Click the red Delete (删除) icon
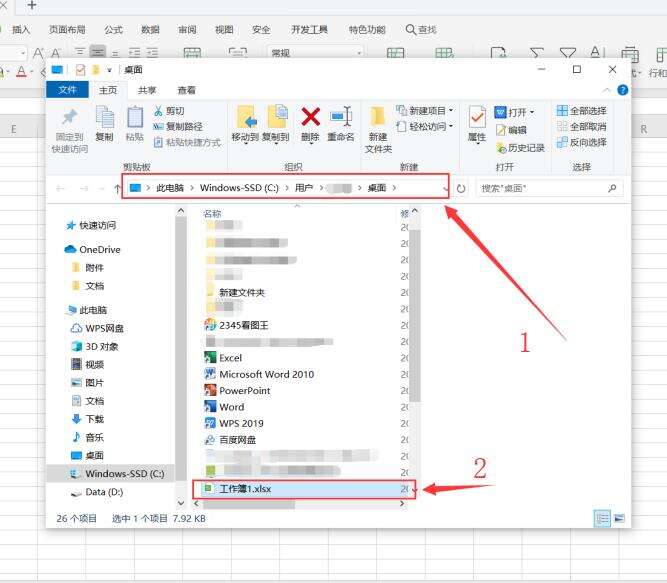667x583 pixels. point(311,117)
